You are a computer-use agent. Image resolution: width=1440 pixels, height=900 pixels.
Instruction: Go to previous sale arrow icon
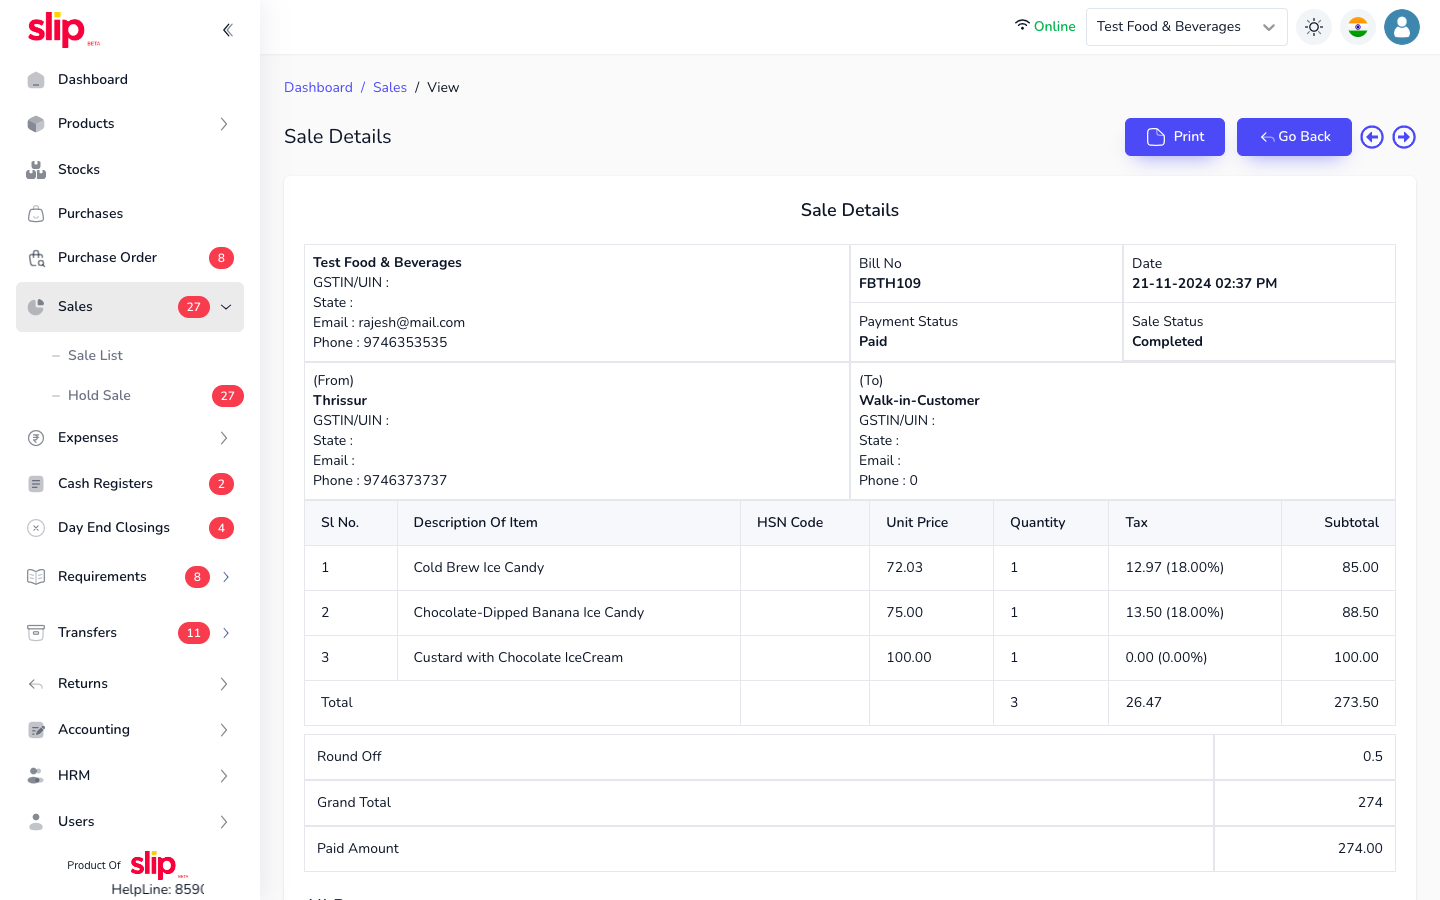pyautogui.click(x=1372, y=137)
